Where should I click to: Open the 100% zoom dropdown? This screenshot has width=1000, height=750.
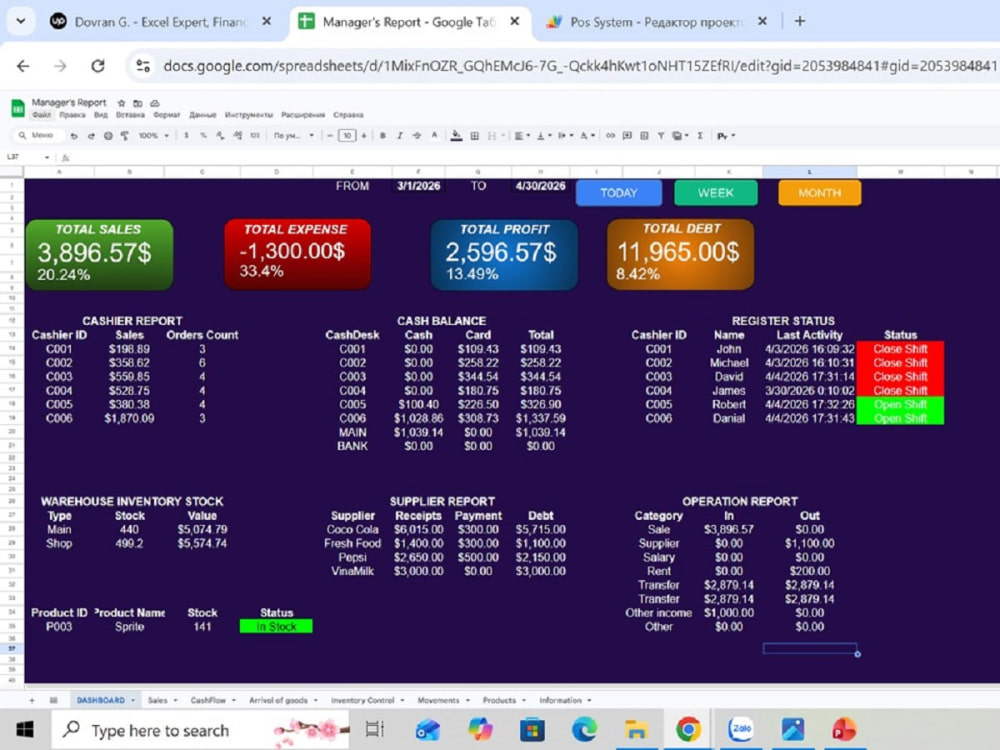coord(154,136)
